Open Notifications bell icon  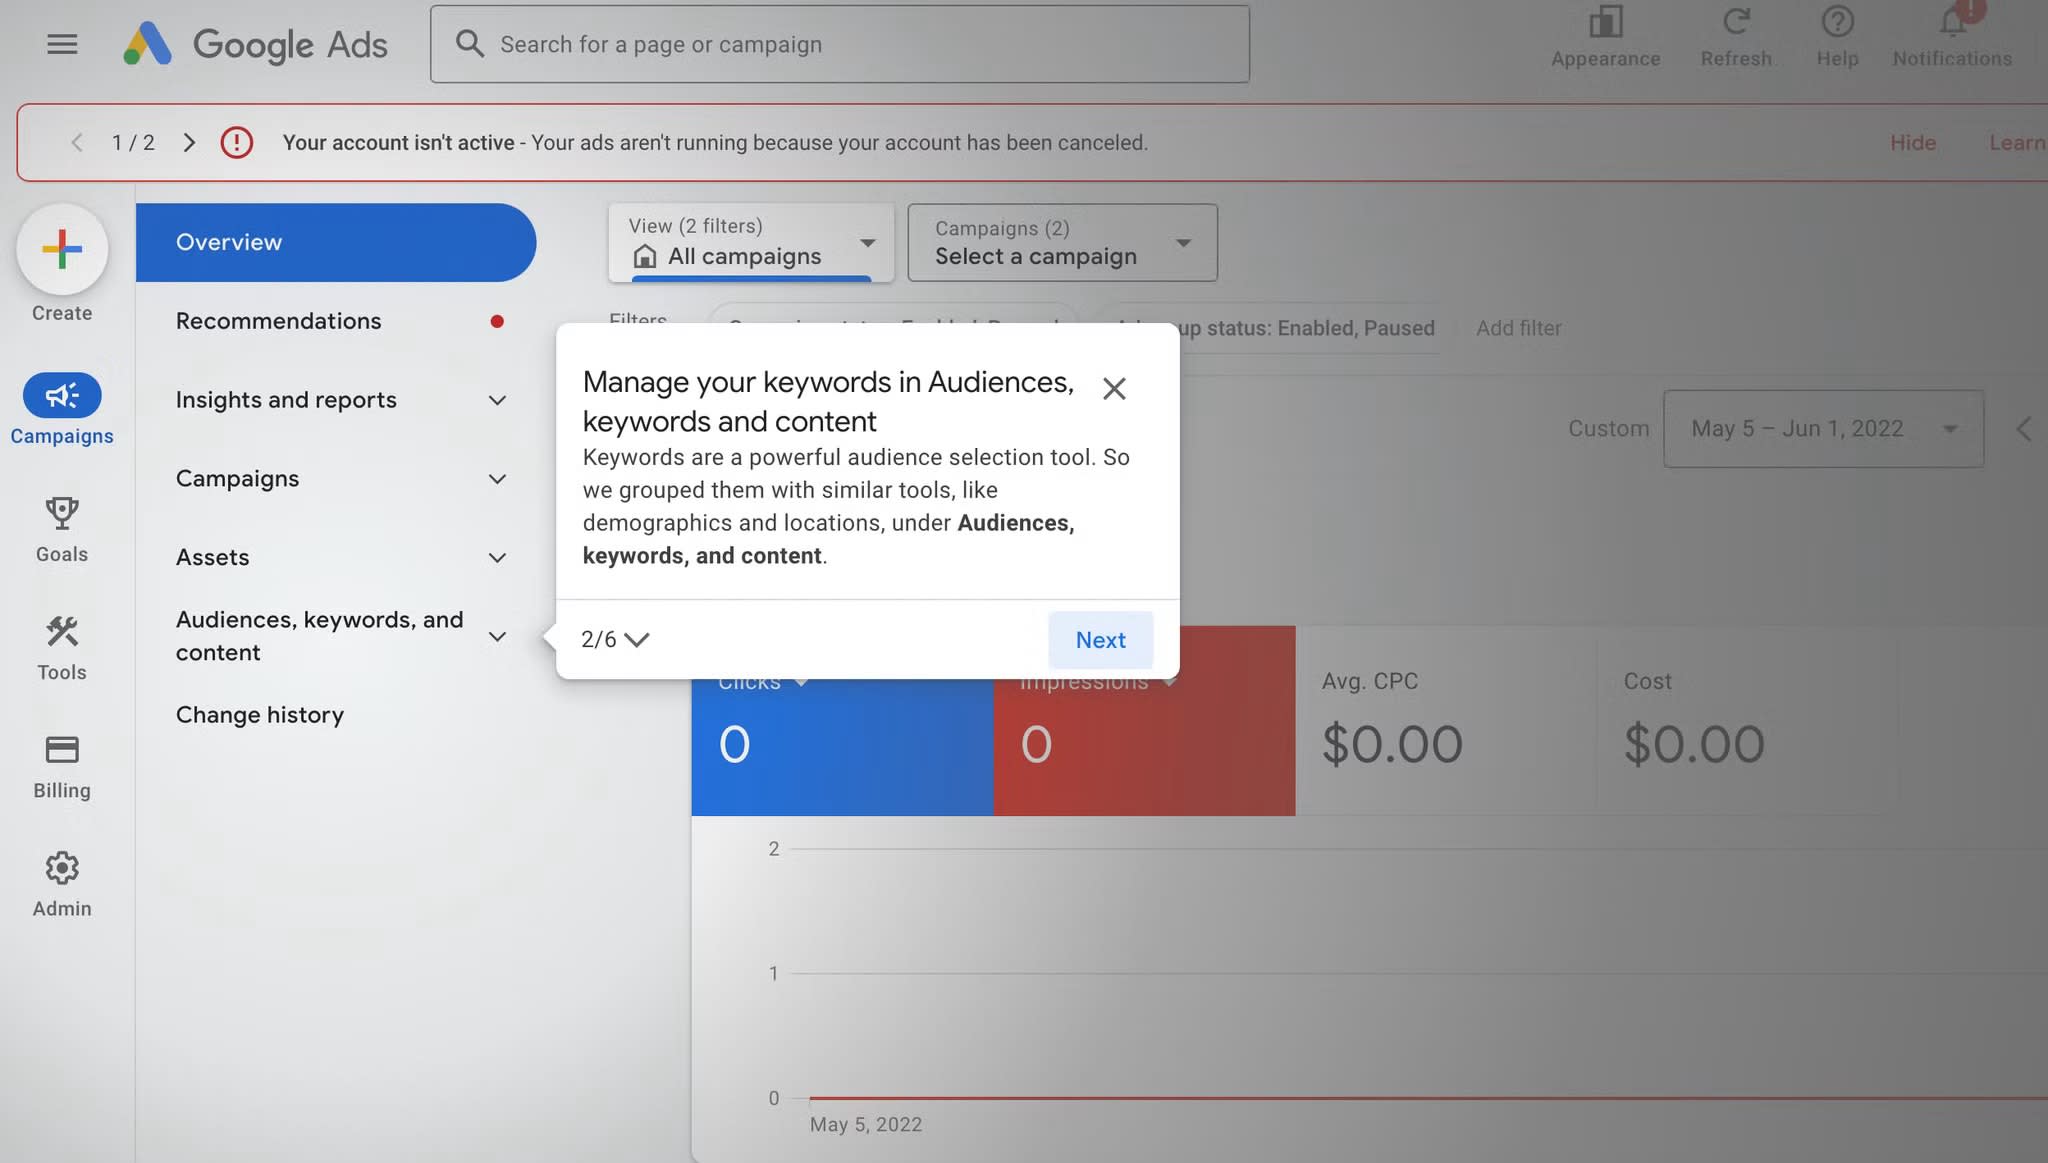[1951, 22]
